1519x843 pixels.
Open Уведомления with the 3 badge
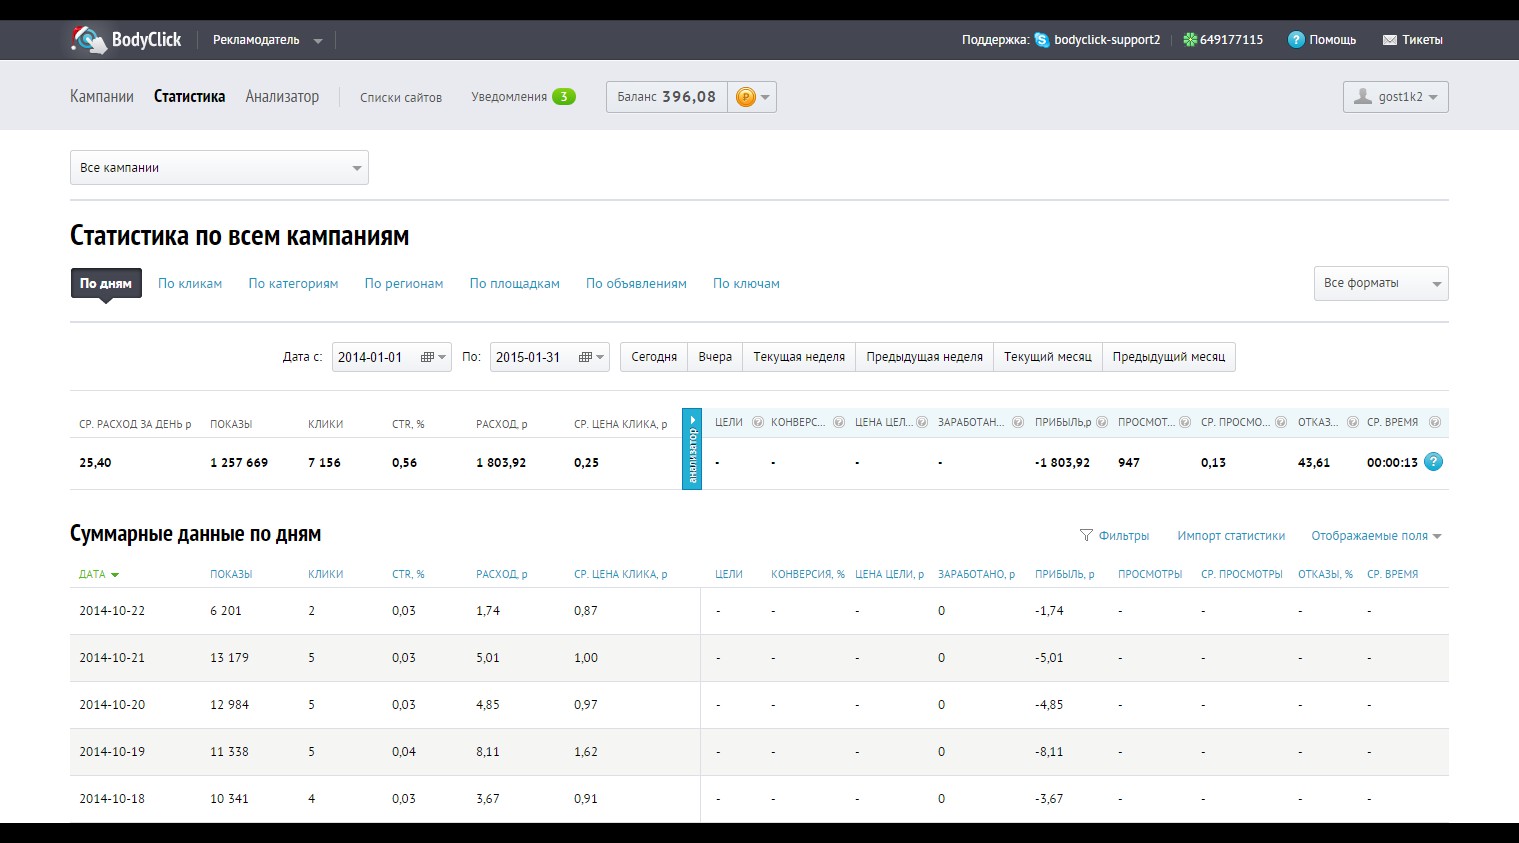click(x=523, y=97)
